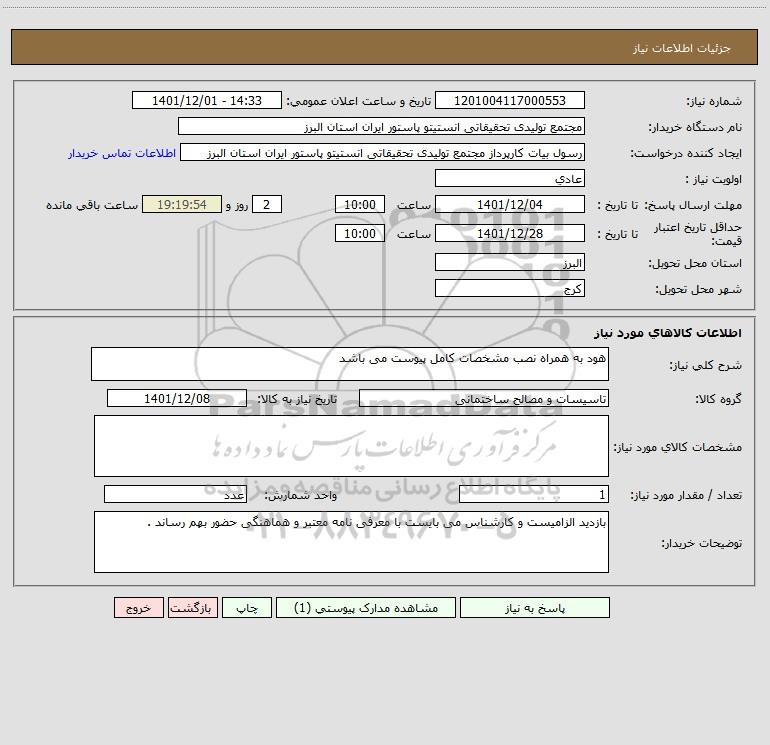This screenshot has width=770, height=745.
Task: Click the پاسخ به نیاز button
Action: coord(534,607)
